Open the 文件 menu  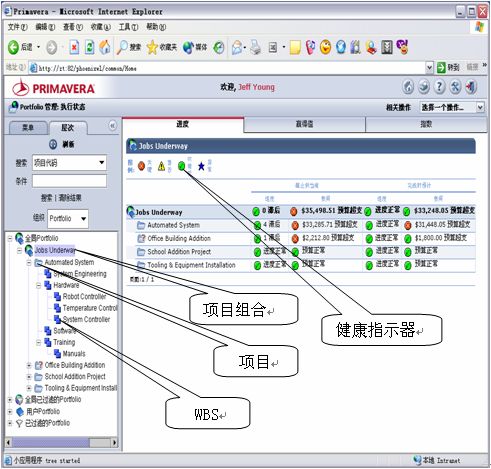coord(18,27)
